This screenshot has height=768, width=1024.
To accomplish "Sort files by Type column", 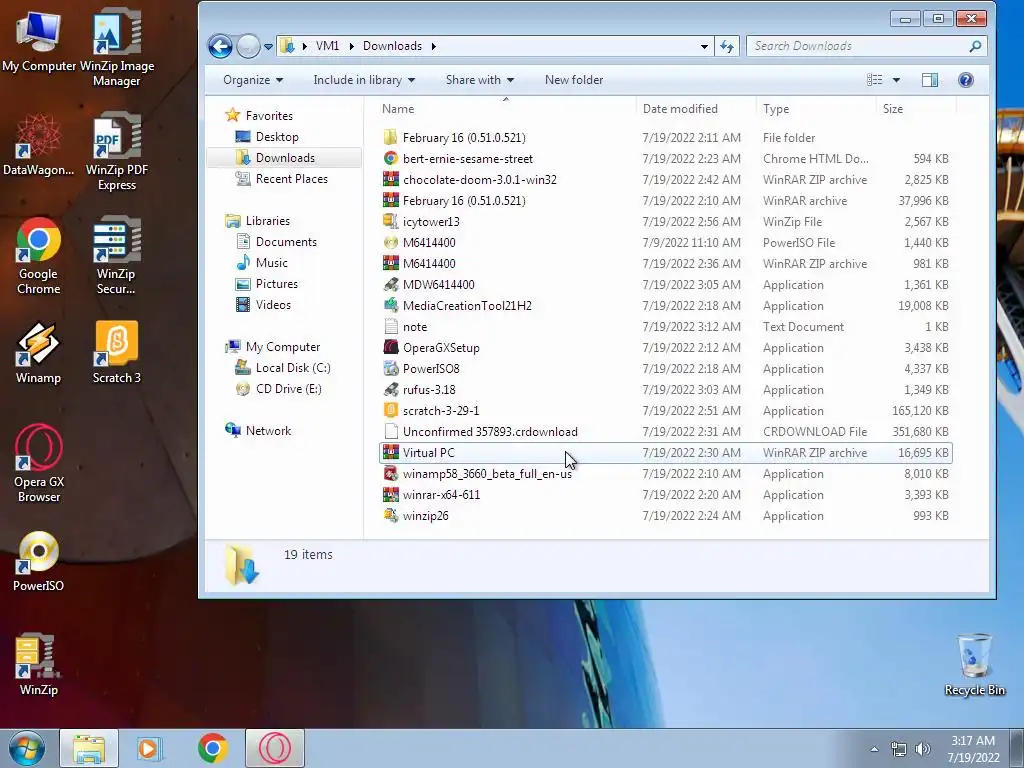I will click(x=816, y=108).
